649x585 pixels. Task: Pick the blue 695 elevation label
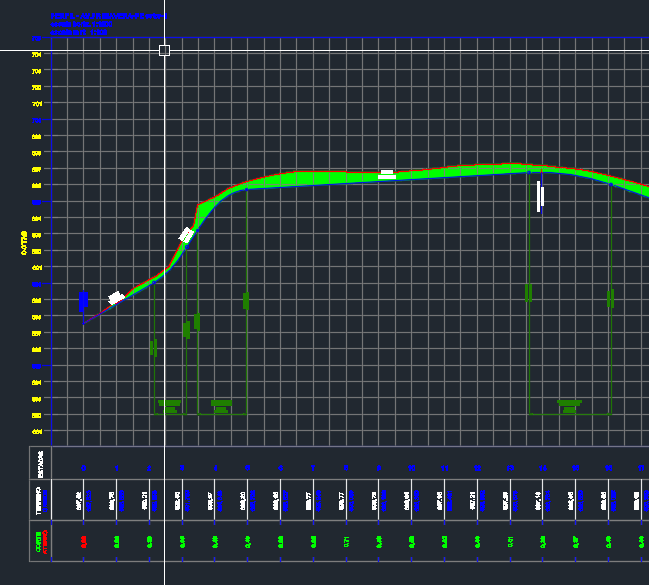(x=36, y=202)
